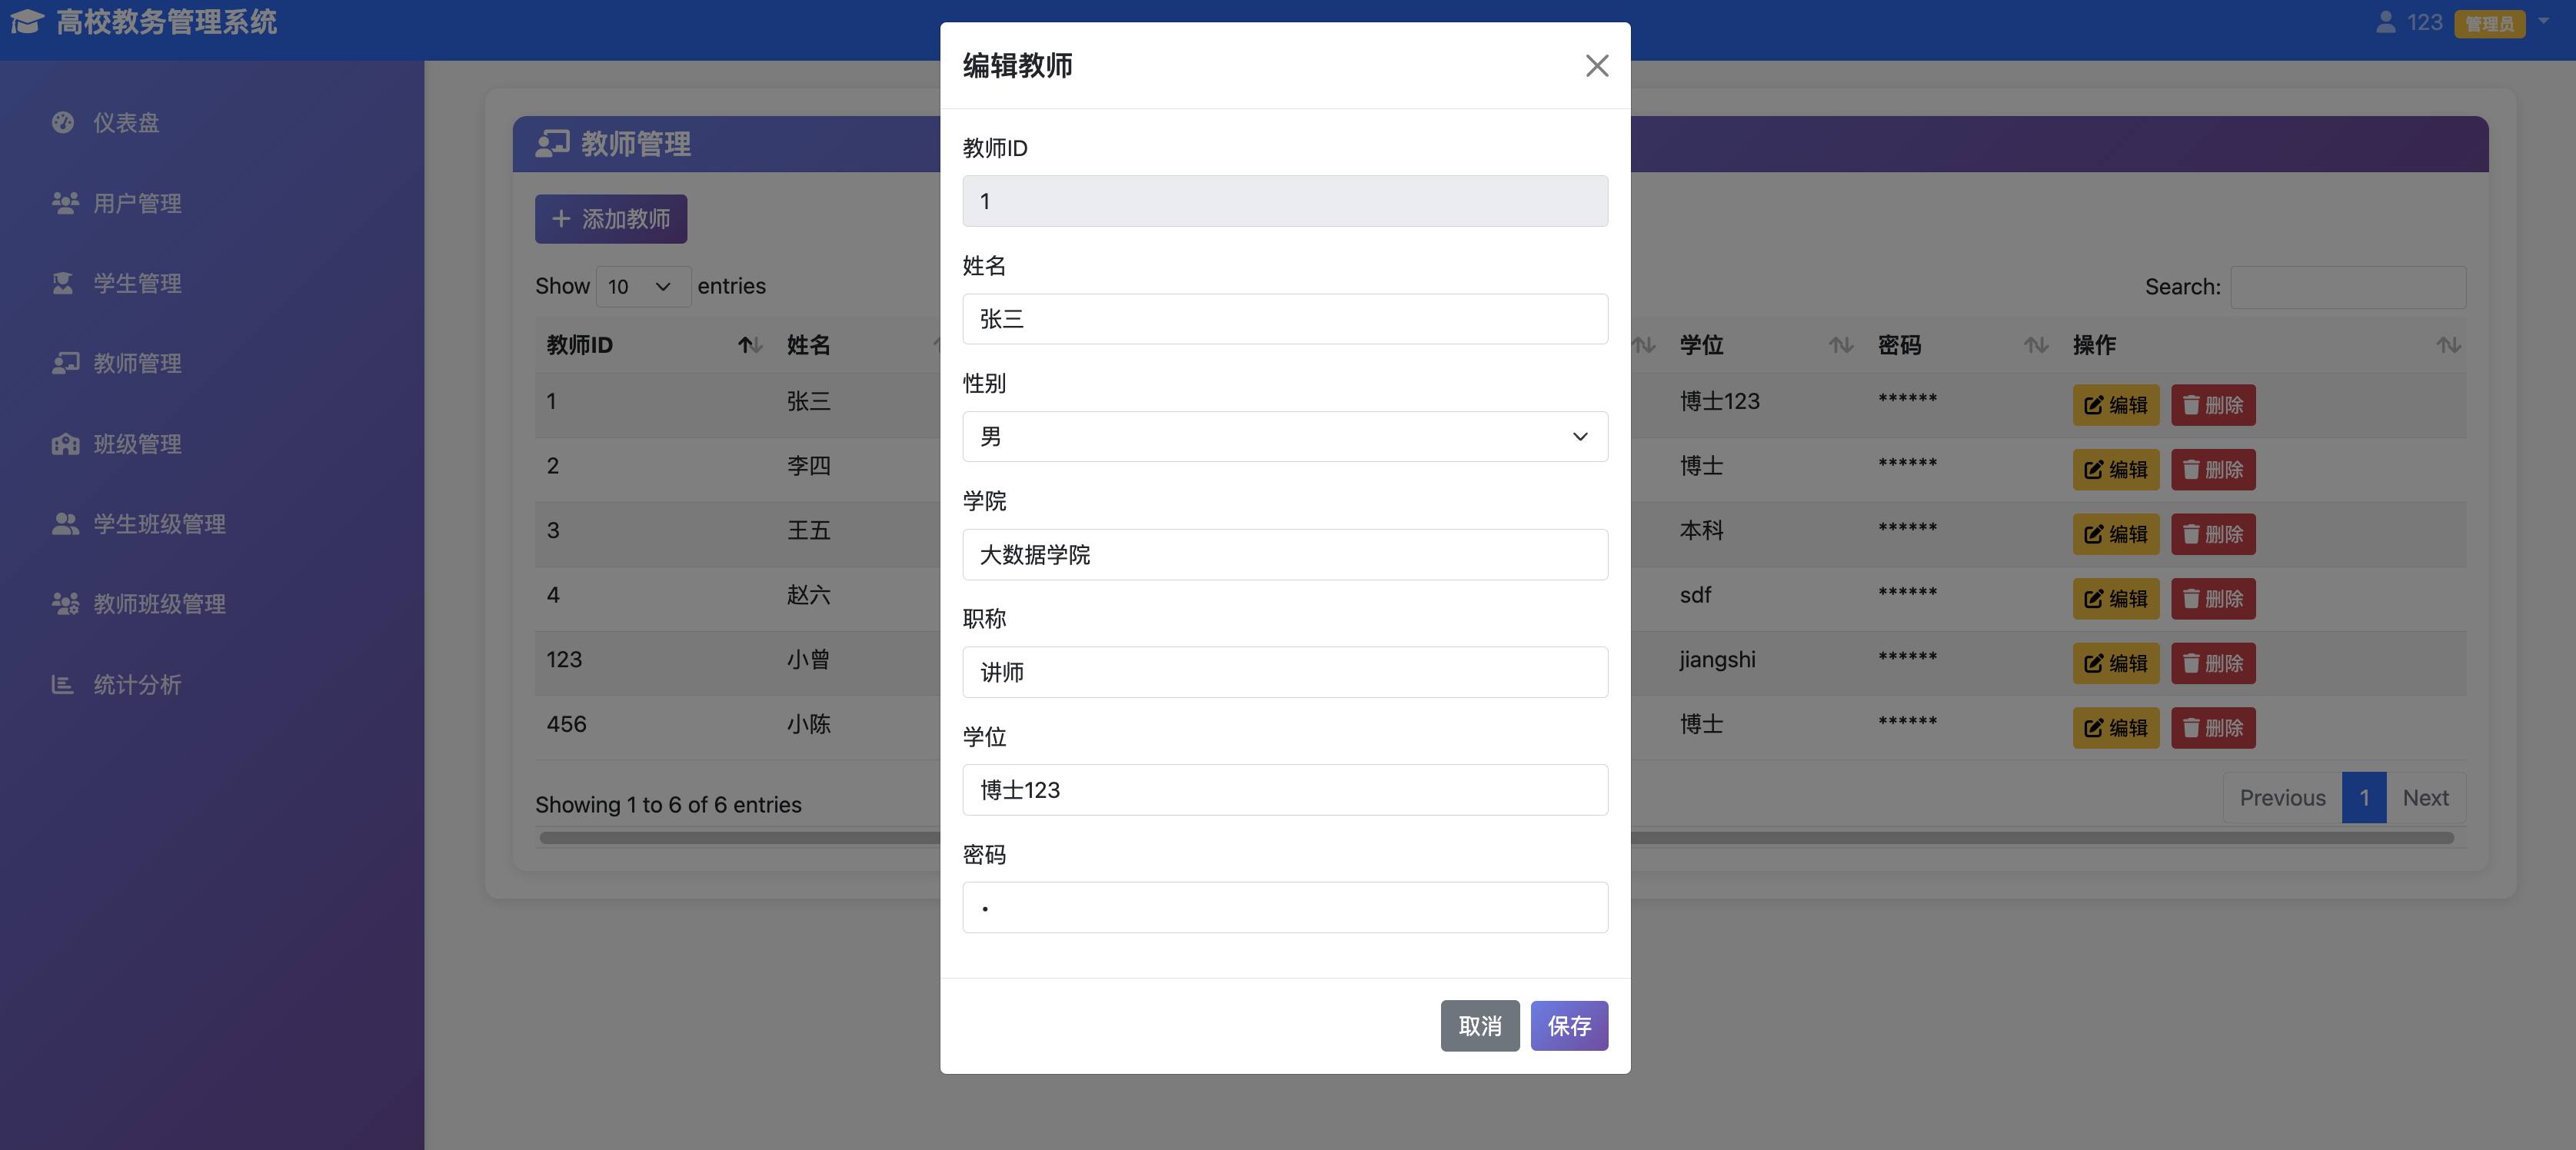2576x1150 pixels.
Task: Click the statistics analysis chart icon
Action: coord(63,684)
